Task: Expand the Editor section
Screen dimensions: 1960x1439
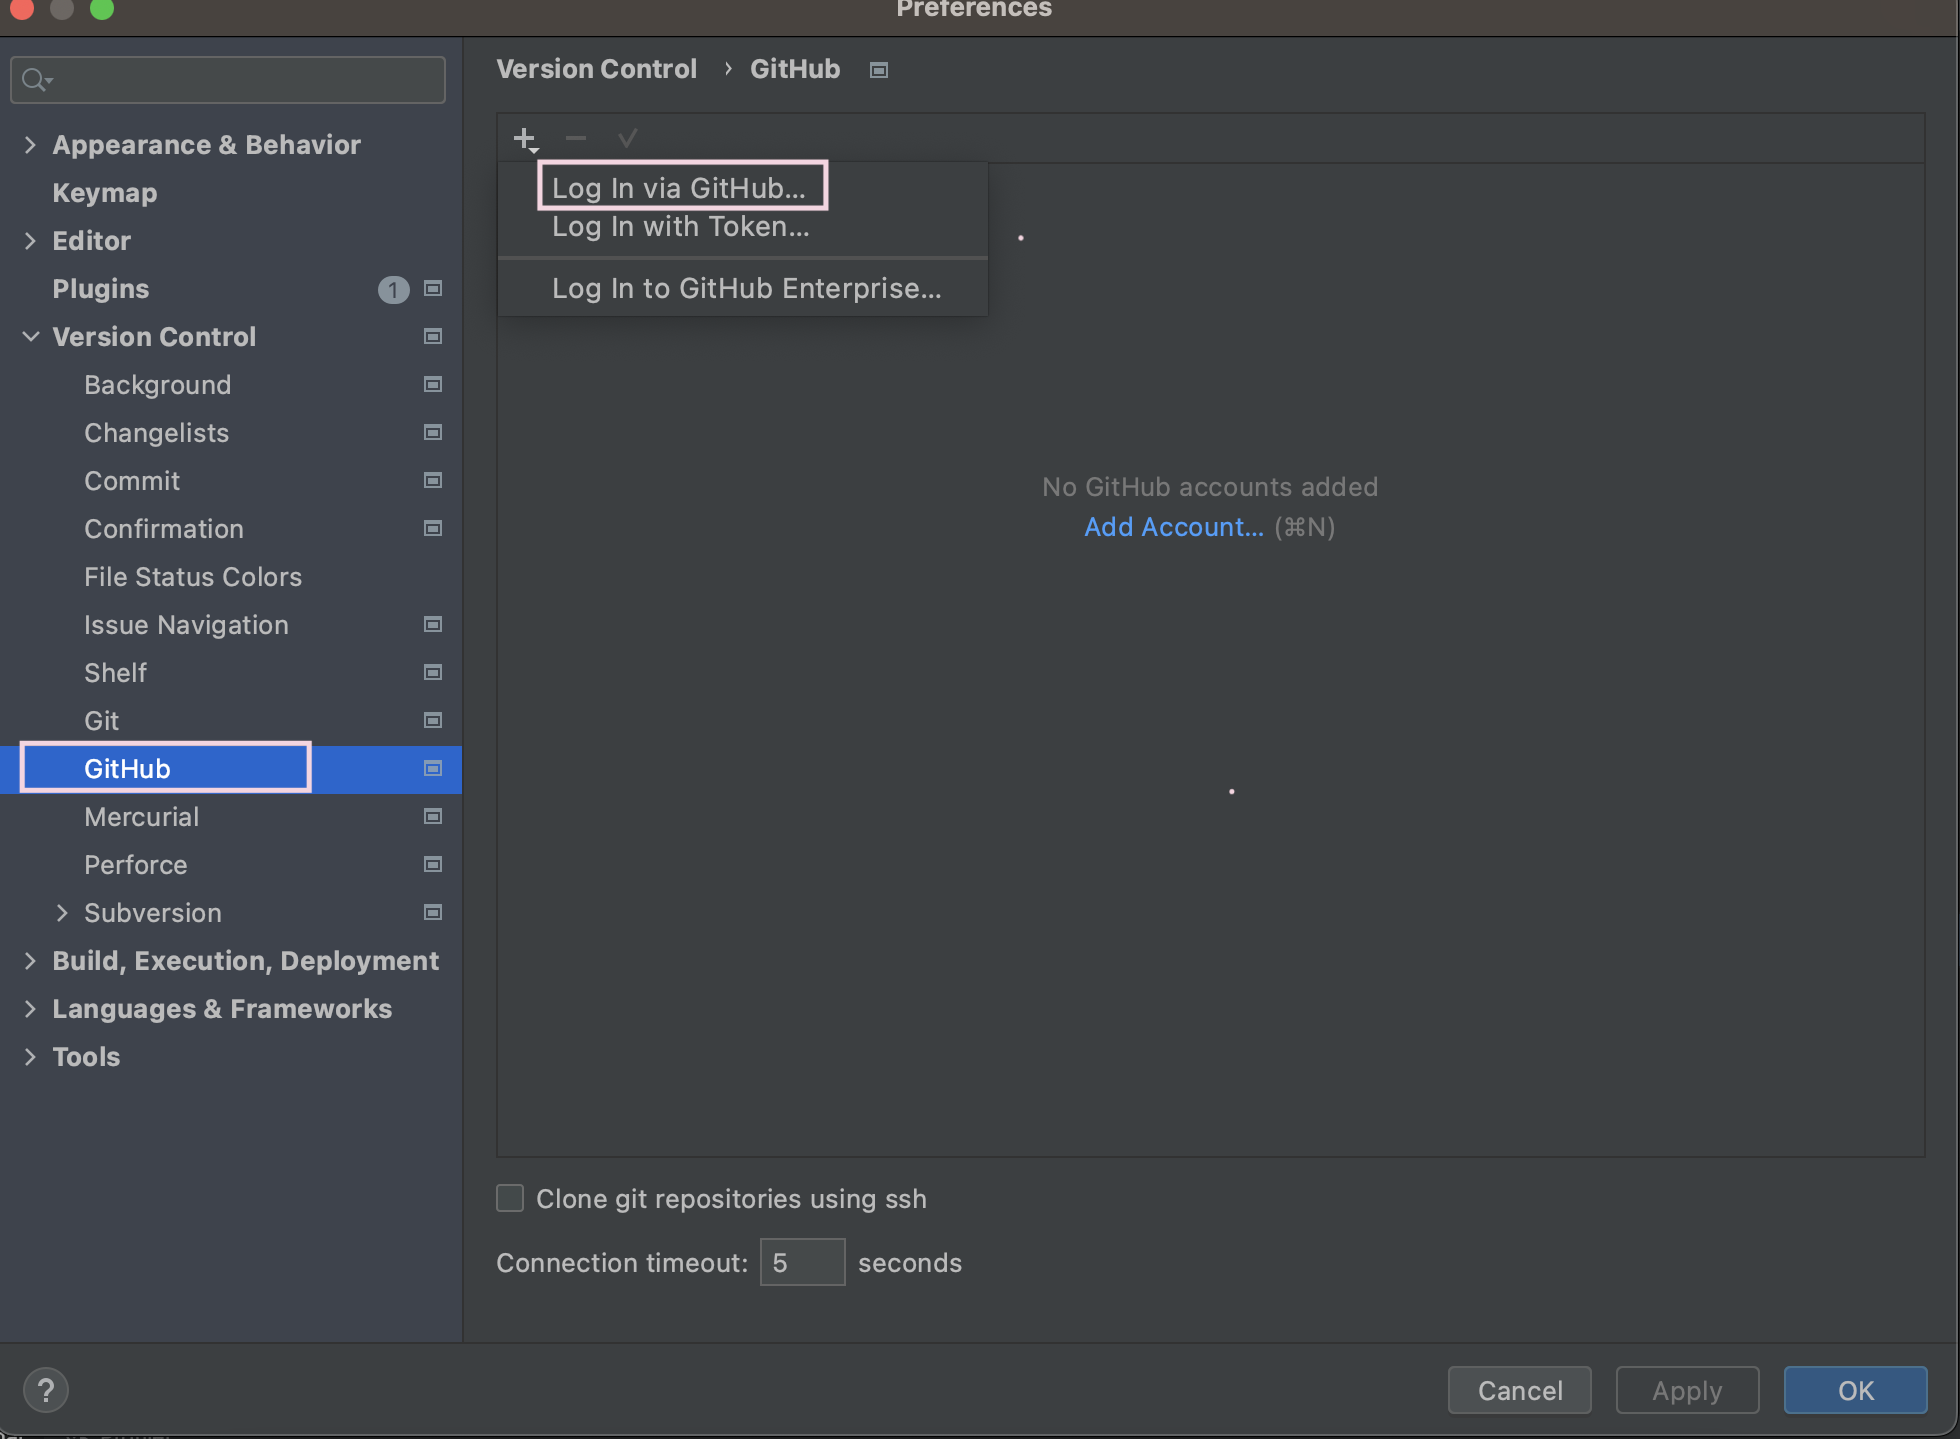Action: pyautogui.click(x=30, y=241)
